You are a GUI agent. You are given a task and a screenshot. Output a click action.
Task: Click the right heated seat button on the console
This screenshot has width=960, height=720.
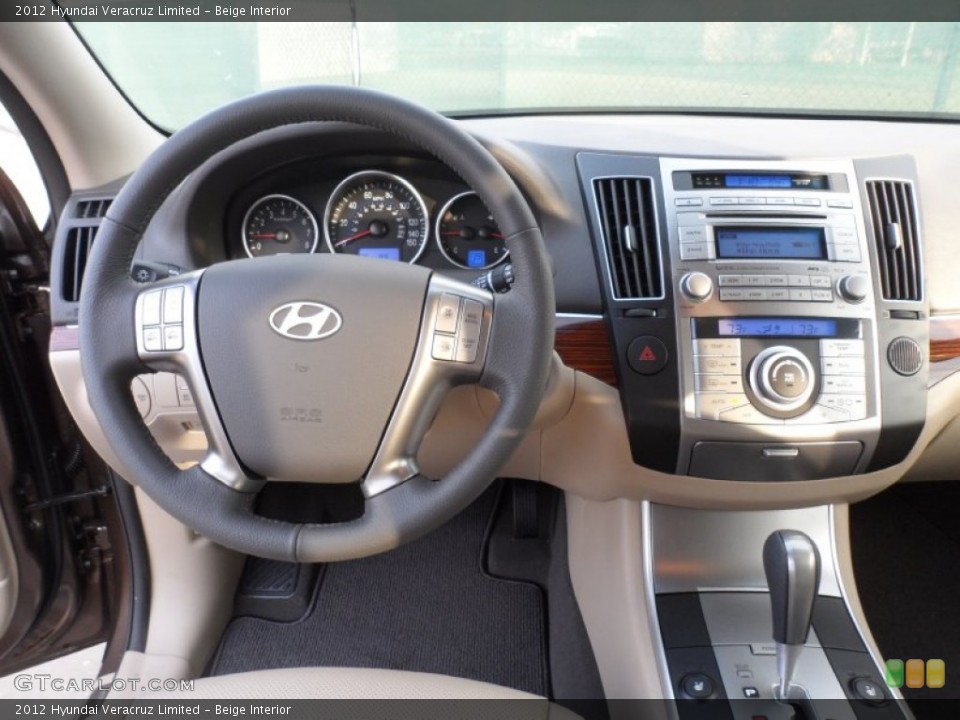tap(868, 689)
